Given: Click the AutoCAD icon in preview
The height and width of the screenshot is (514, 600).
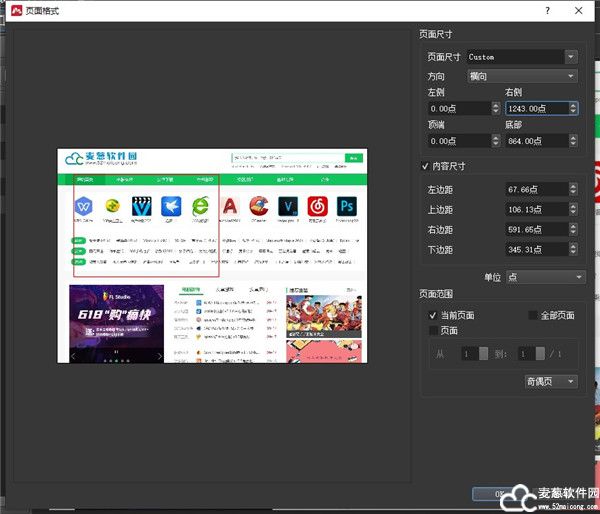Looking at the screenshot, I should click(230, 206).
